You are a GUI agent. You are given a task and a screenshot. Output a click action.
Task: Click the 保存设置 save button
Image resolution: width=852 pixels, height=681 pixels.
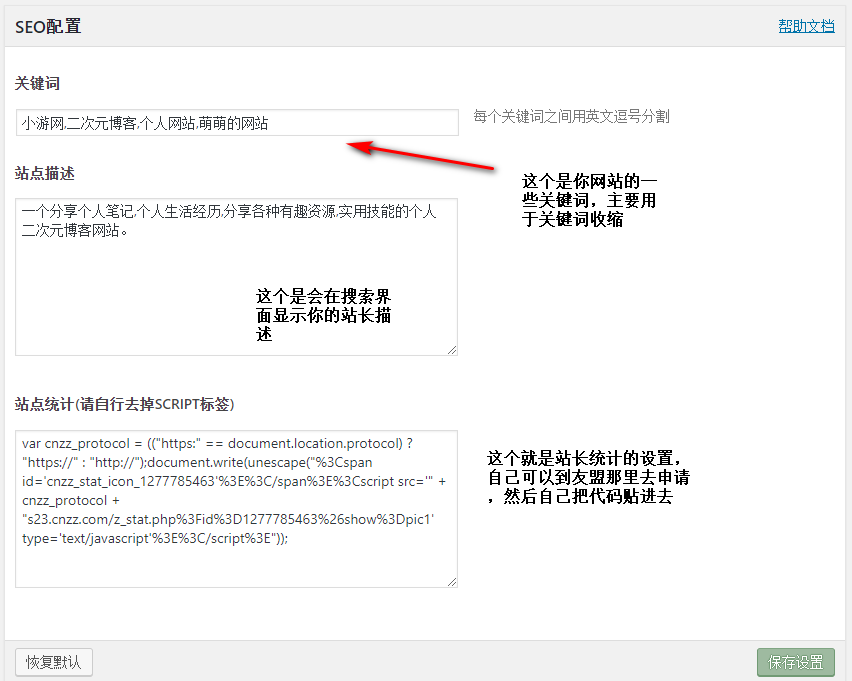[795, 663]
